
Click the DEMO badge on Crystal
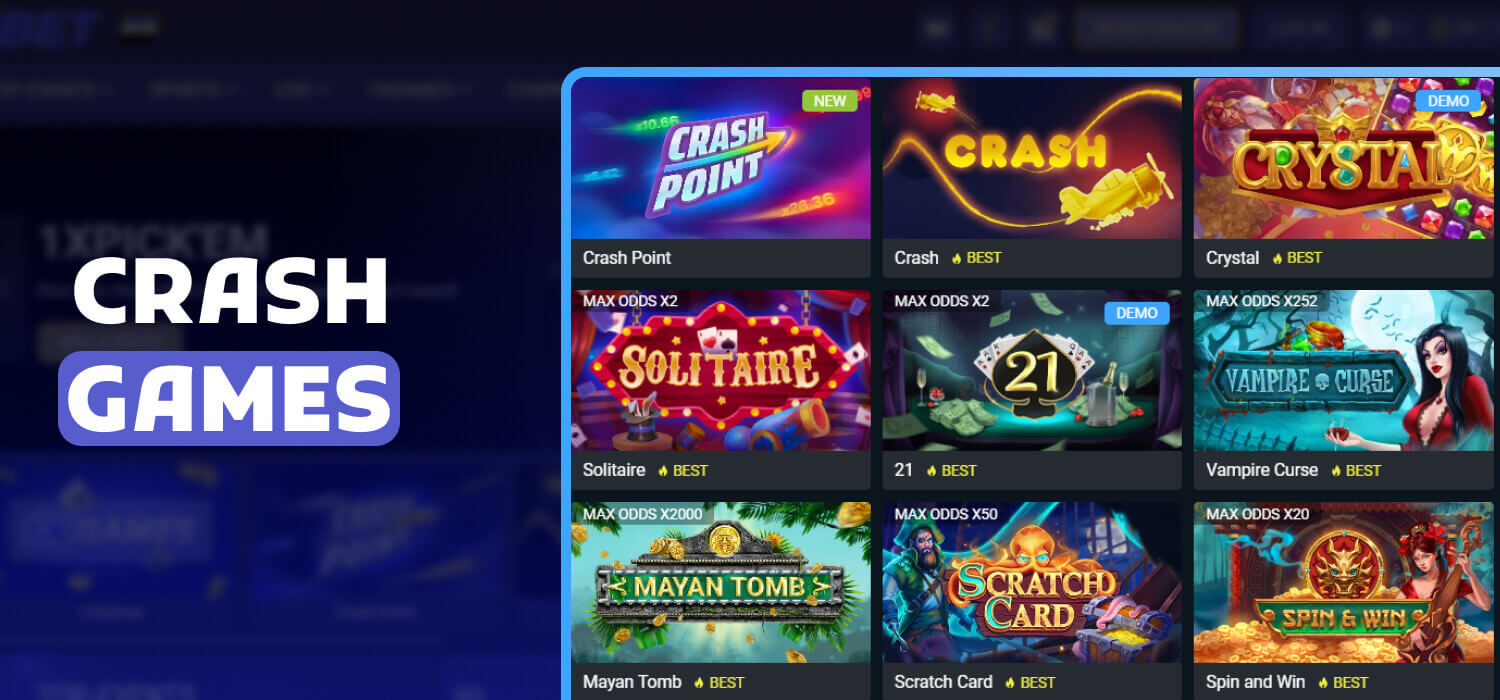(x=1448, y=100)
